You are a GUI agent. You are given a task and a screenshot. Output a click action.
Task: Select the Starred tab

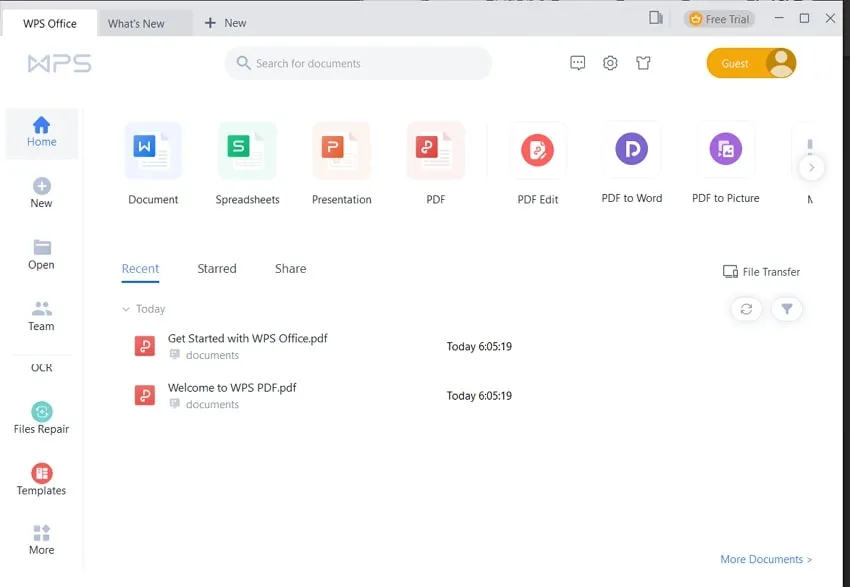217,269
